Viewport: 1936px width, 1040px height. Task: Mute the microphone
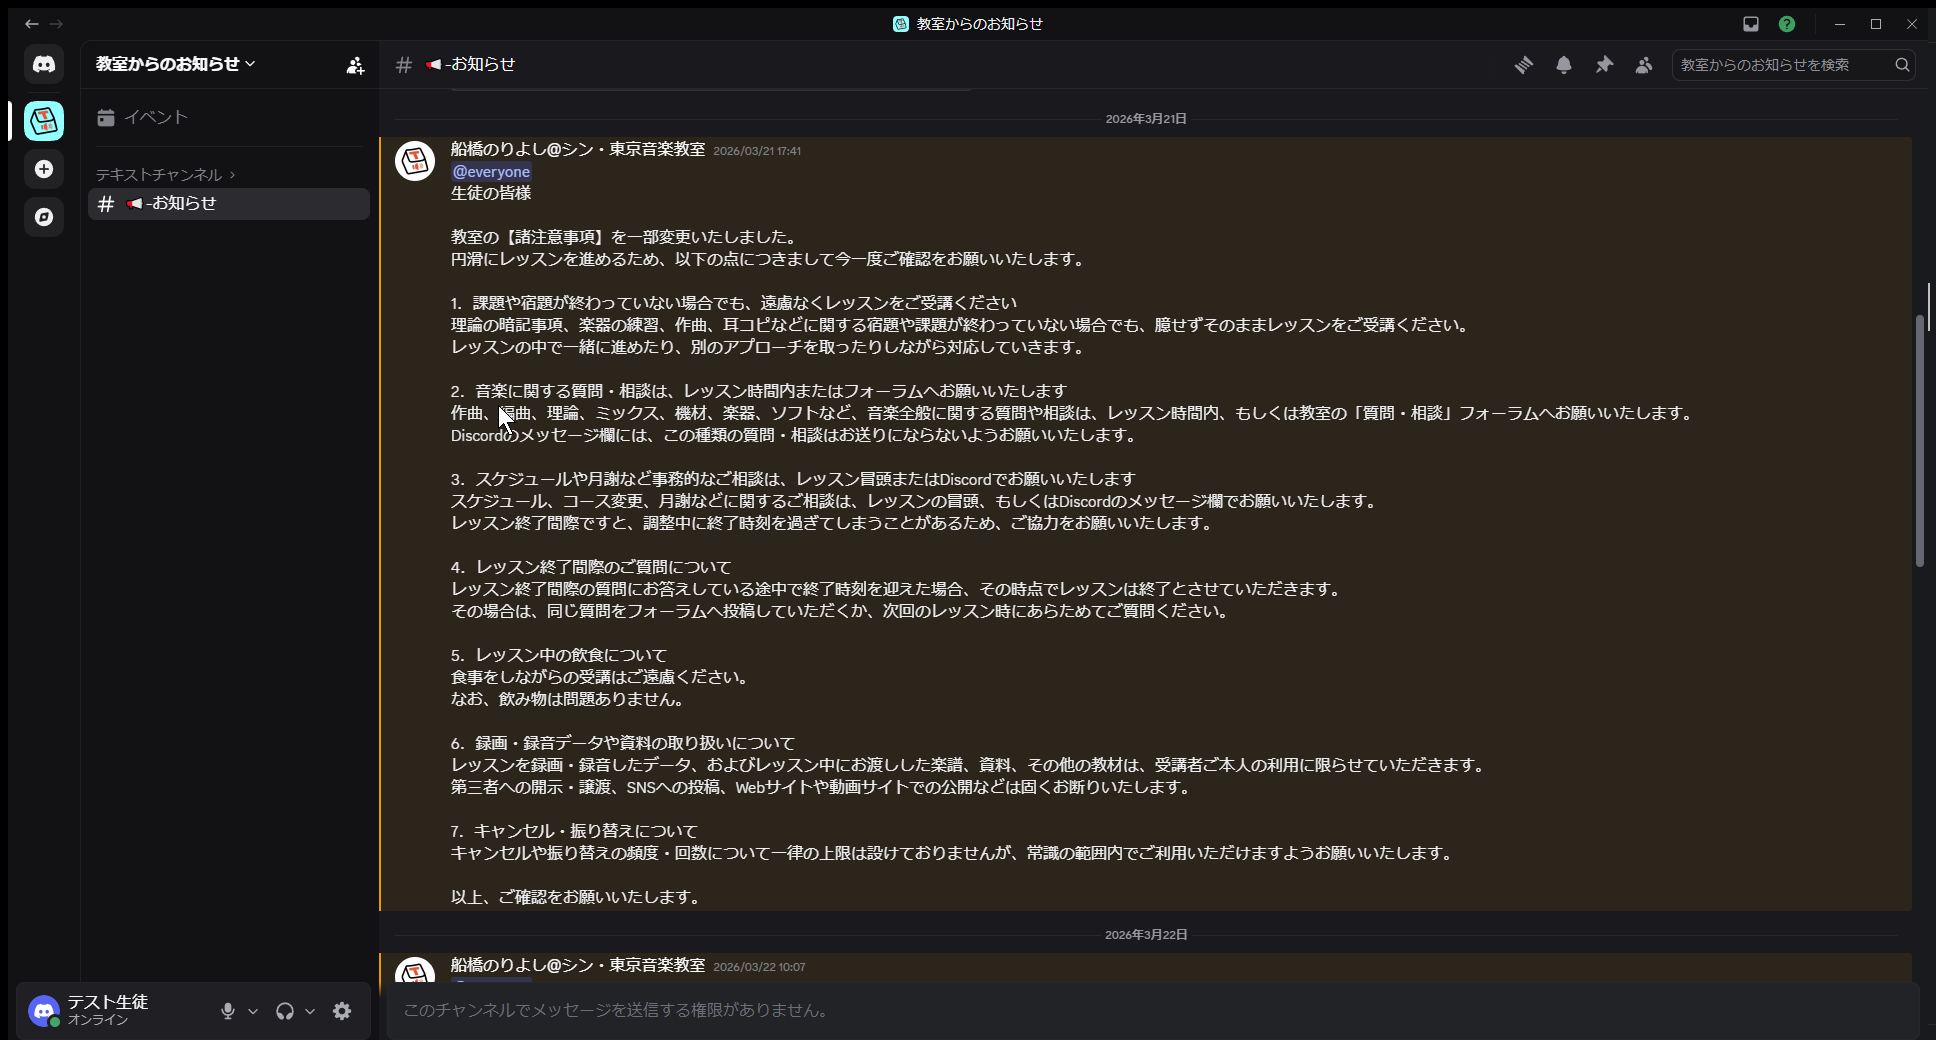228,1011
